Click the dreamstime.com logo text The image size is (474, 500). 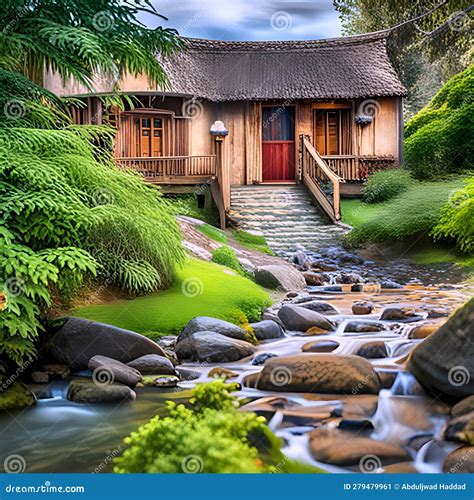[45, 489]
